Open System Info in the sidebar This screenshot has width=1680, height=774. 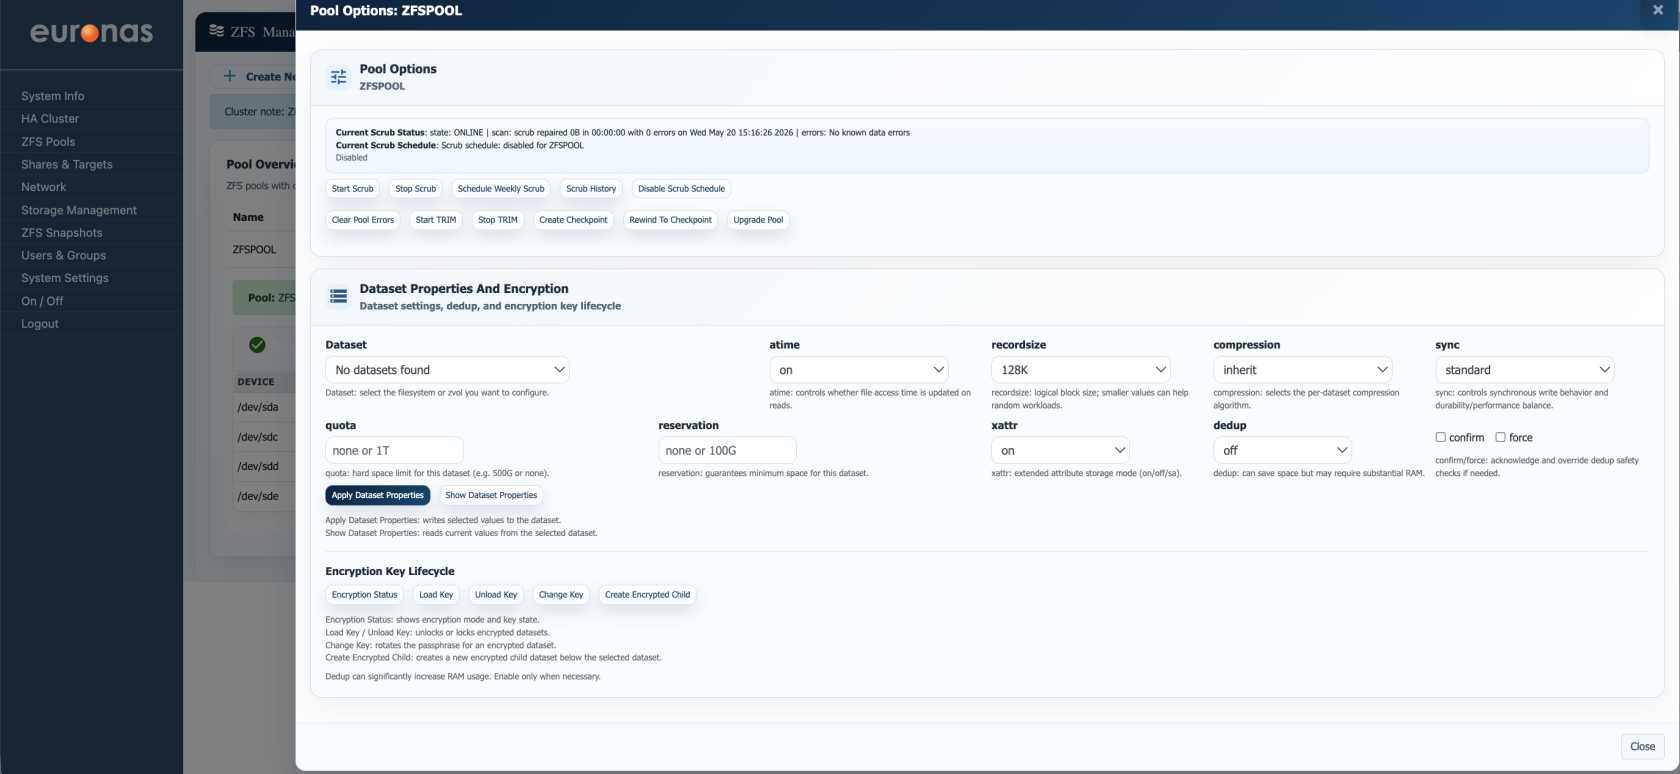pyautogui.click(x=53, y=96)
